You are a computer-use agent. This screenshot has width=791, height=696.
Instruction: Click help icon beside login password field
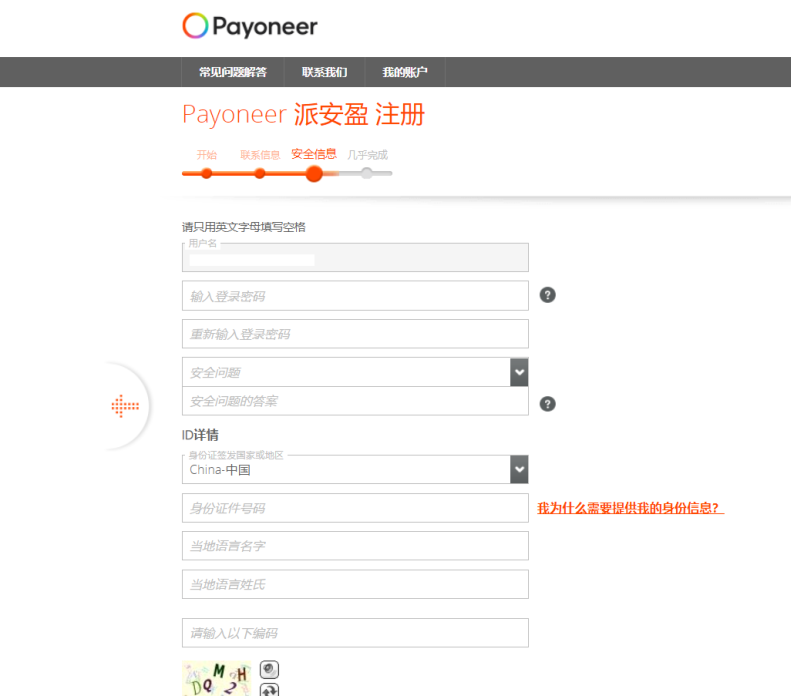(547, 295)
